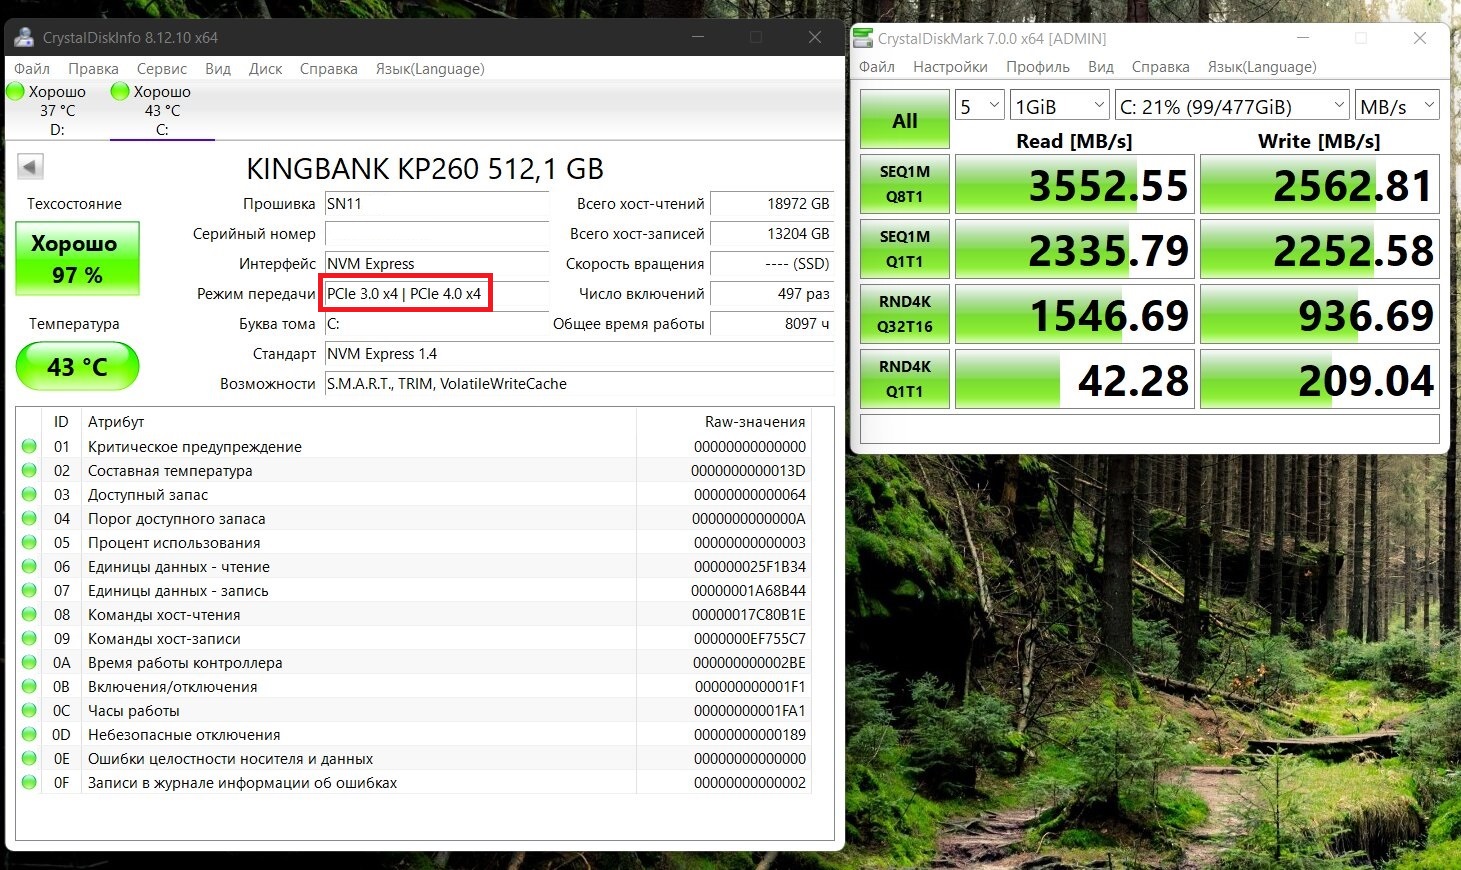
Task: Click the 43 °C temperature indicator button
Action: point(77,366)
